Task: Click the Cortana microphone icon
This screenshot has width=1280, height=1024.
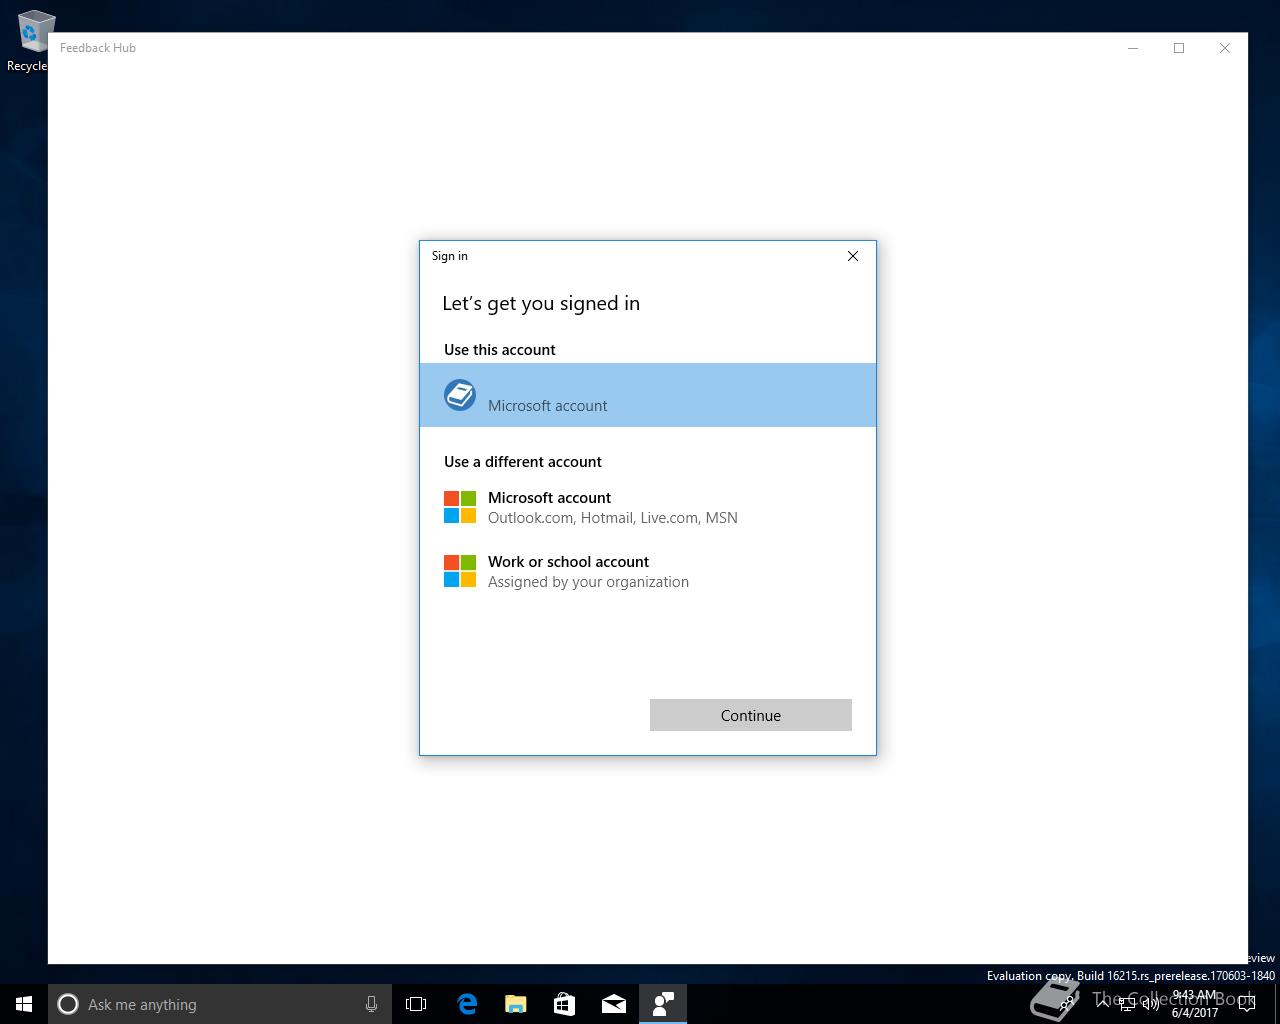Action: pyautogui.click(x=371, y=1004)
